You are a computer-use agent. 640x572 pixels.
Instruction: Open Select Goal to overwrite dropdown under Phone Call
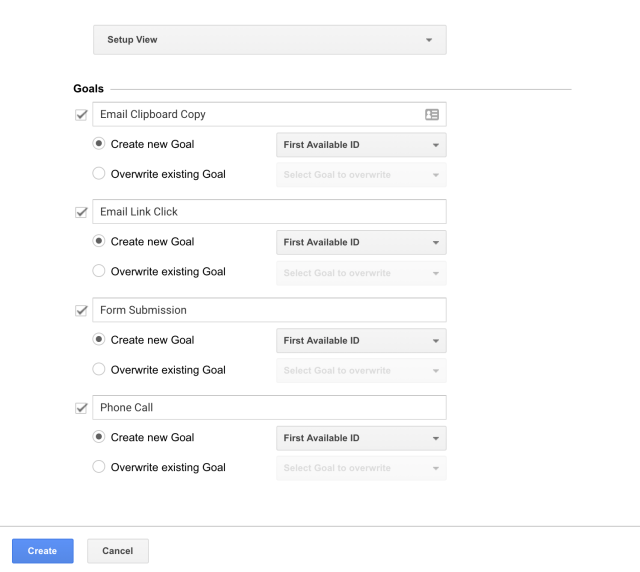point(361,468)
